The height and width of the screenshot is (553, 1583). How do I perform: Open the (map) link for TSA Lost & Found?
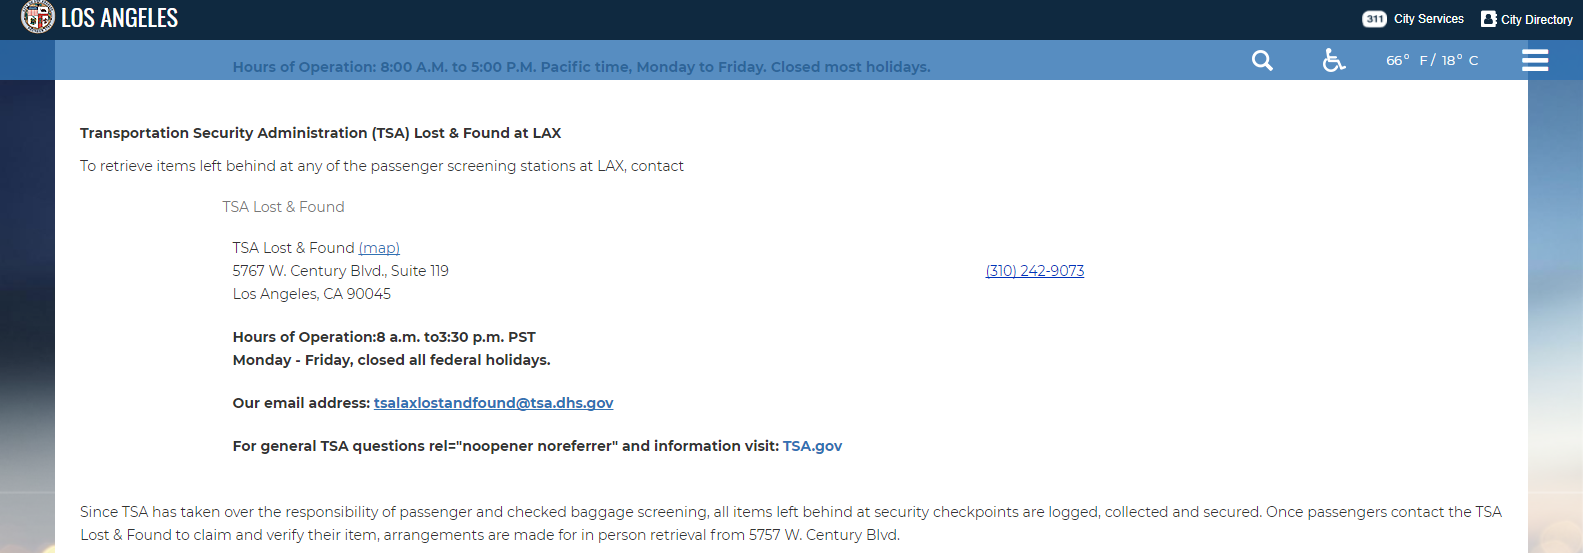pyautogui.click(x=379, y=248)
